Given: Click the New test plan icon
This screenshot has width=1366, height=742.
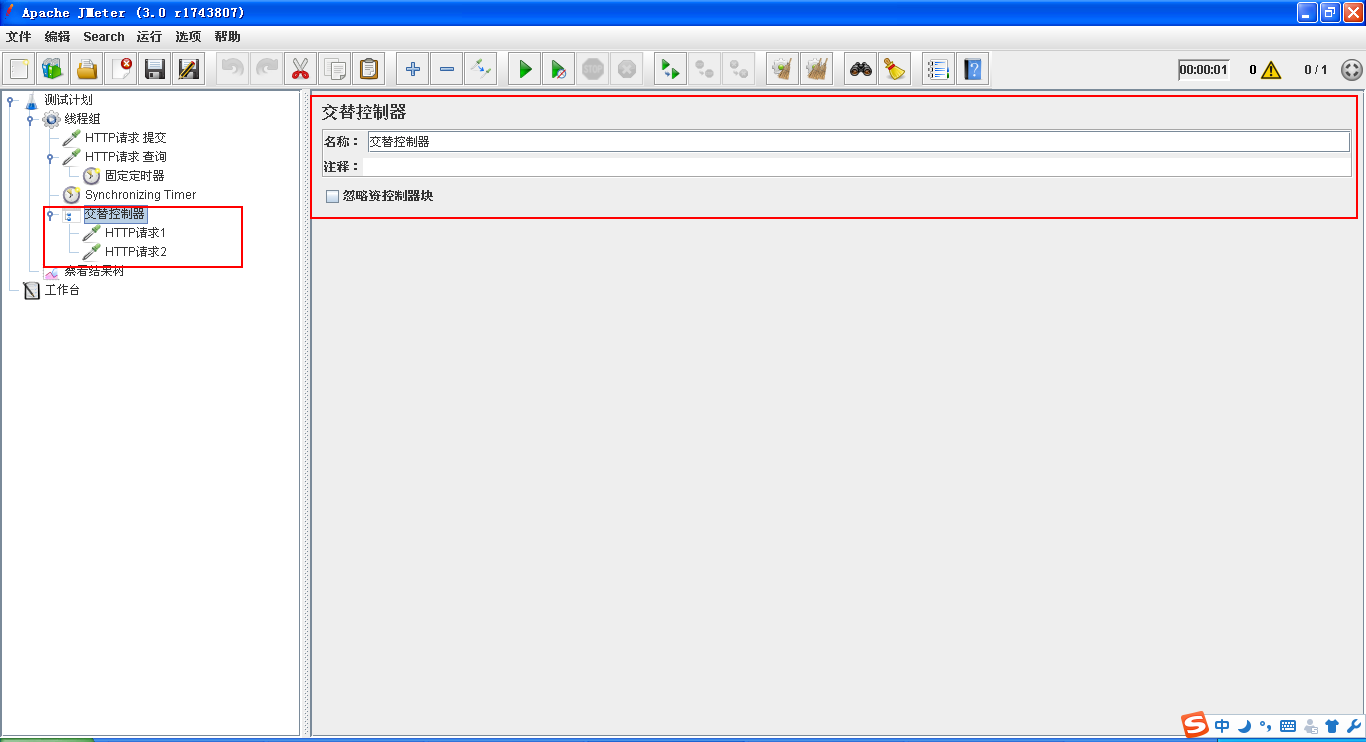Looking at the screenshot, I should tap(19, 69).
